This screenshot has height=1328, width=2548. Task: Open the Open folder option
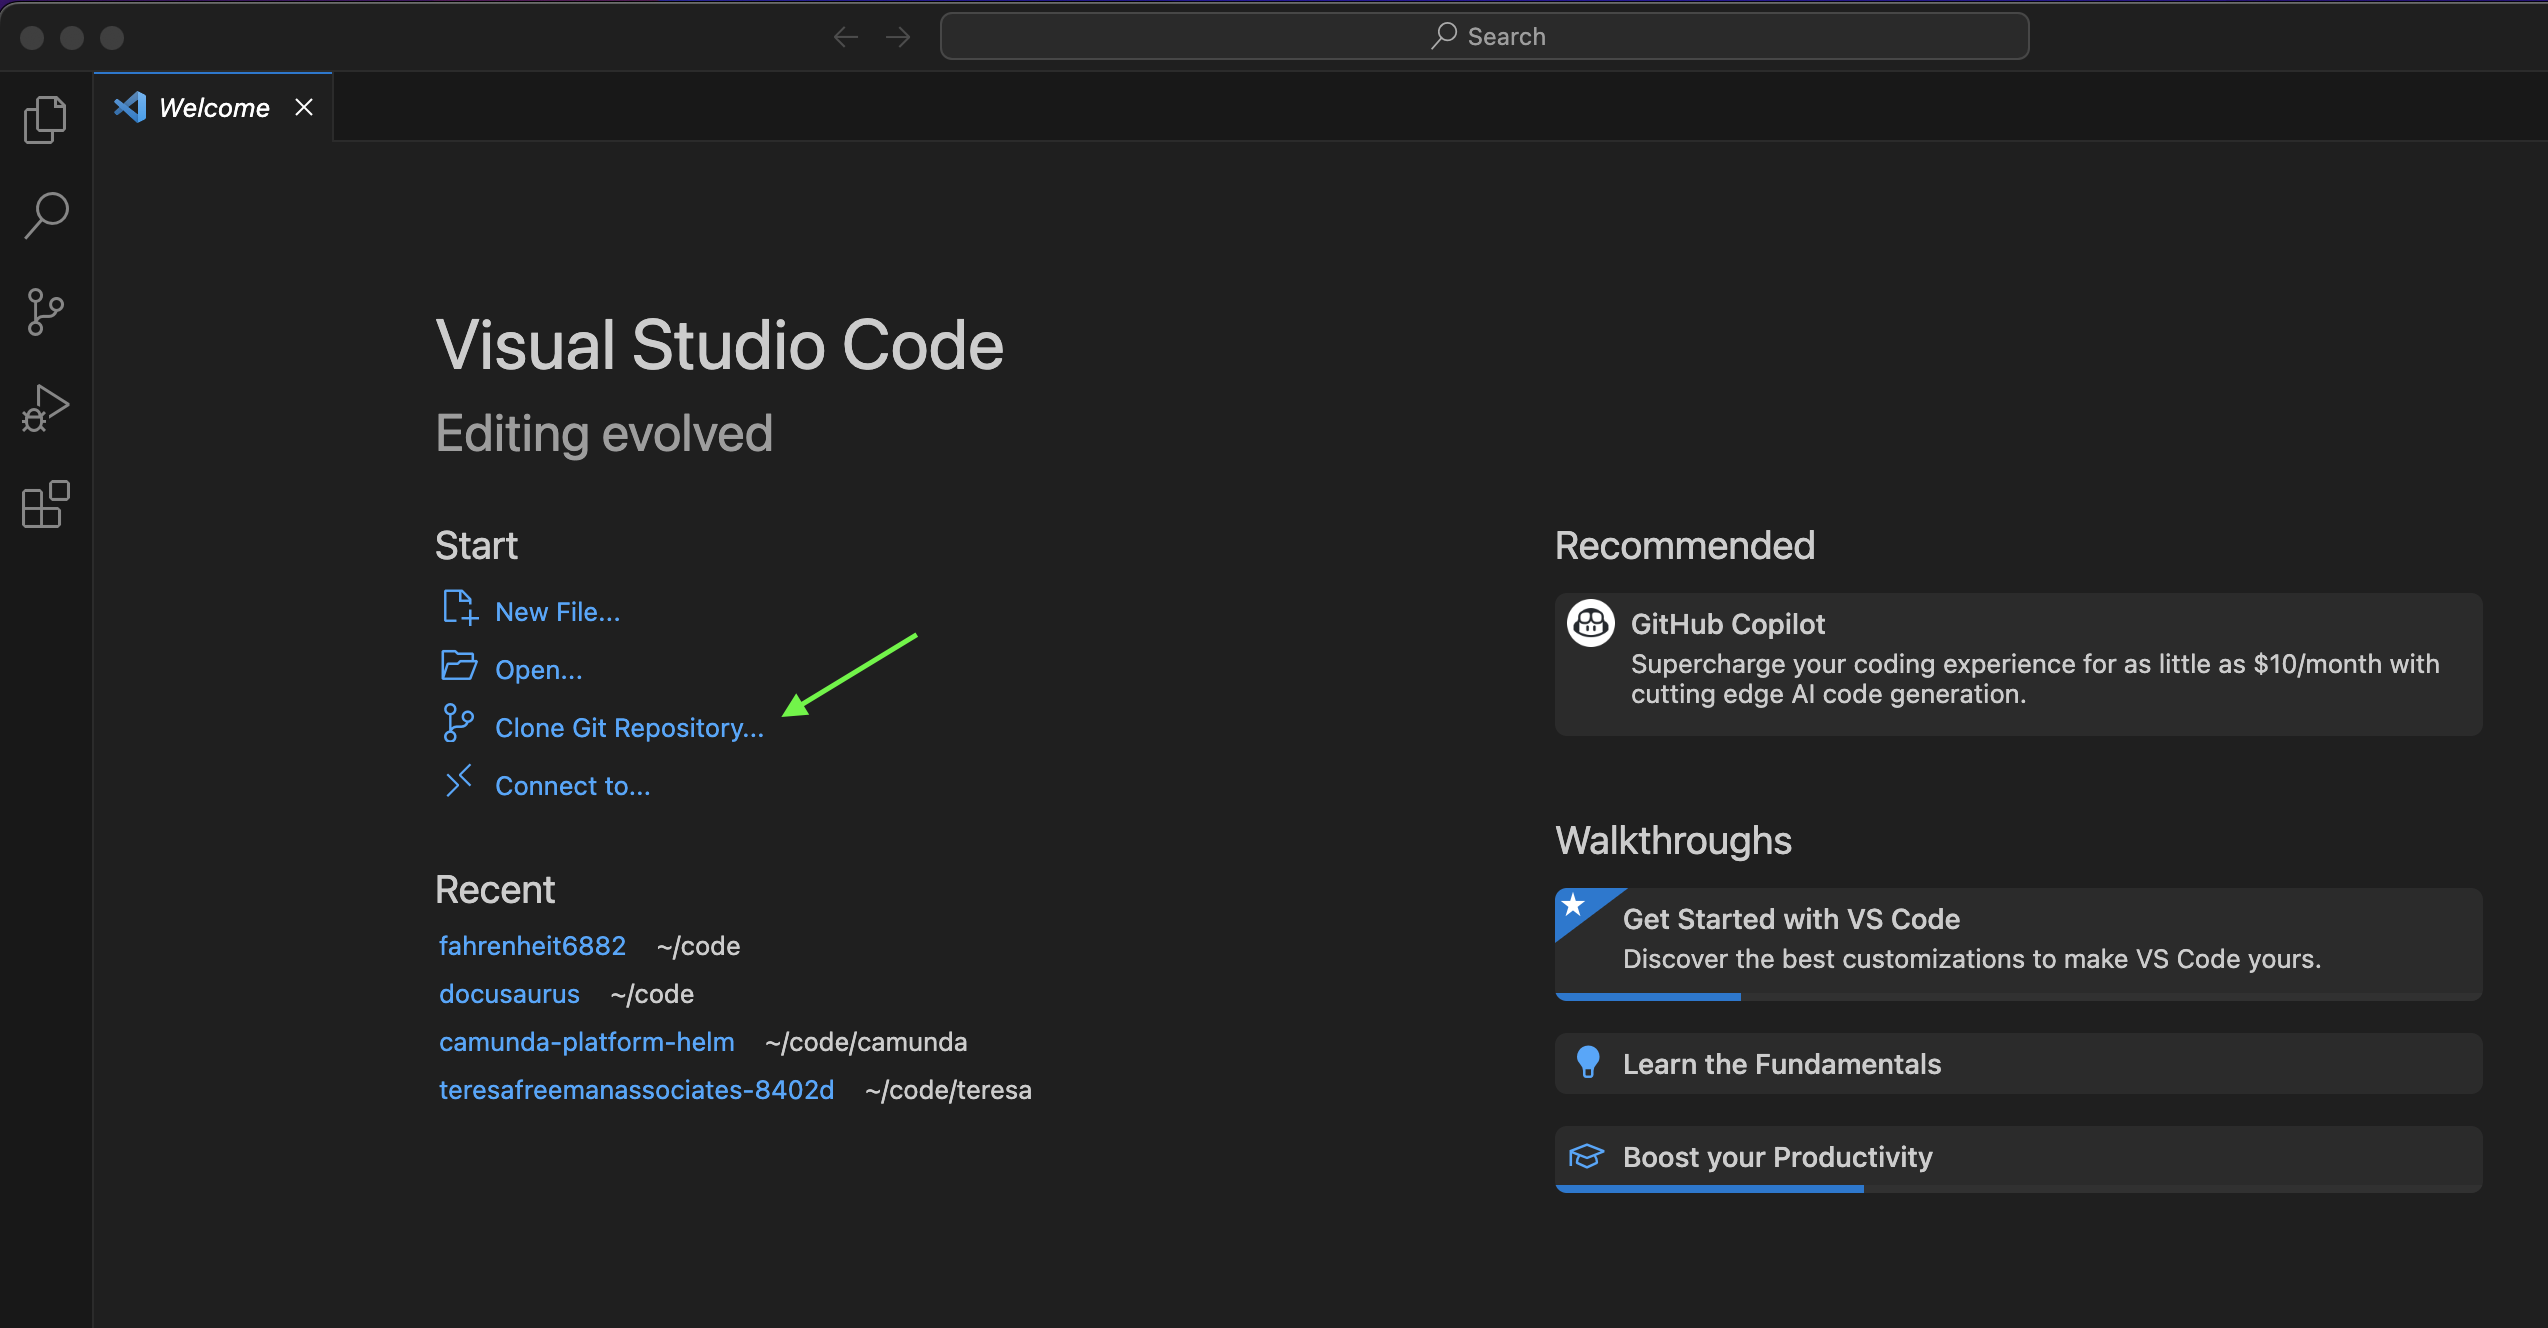[538, 667]
